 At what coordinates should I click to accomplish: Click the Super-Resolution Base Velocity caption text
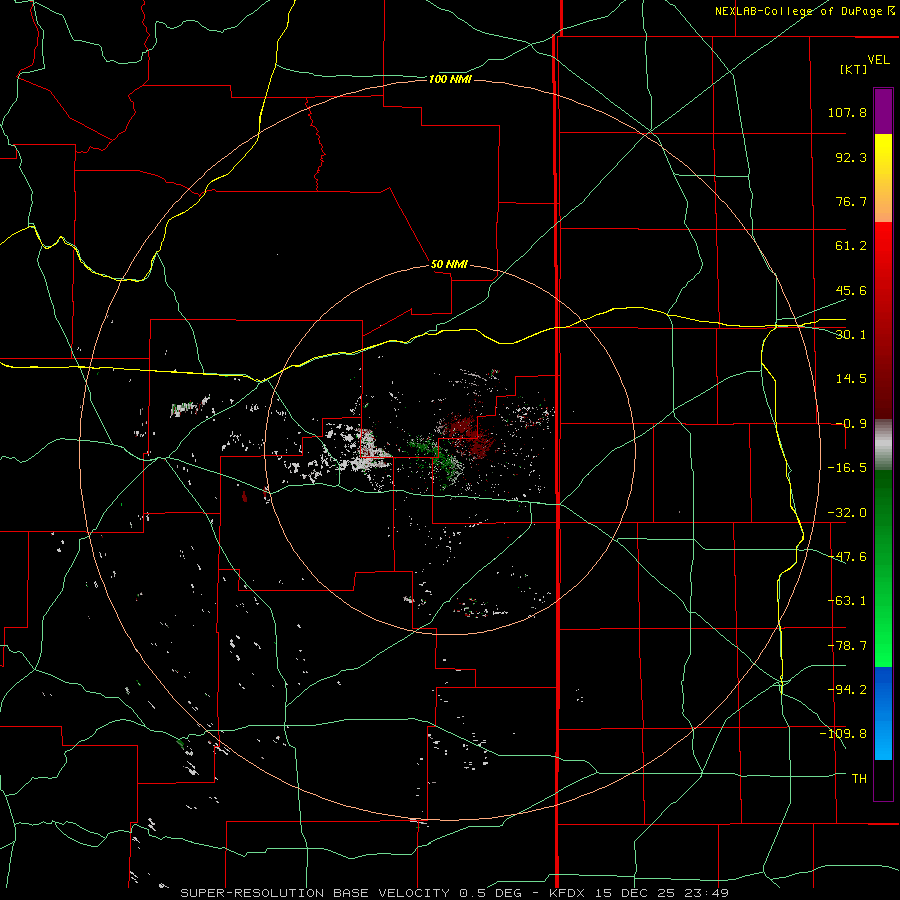coord(455,893)
